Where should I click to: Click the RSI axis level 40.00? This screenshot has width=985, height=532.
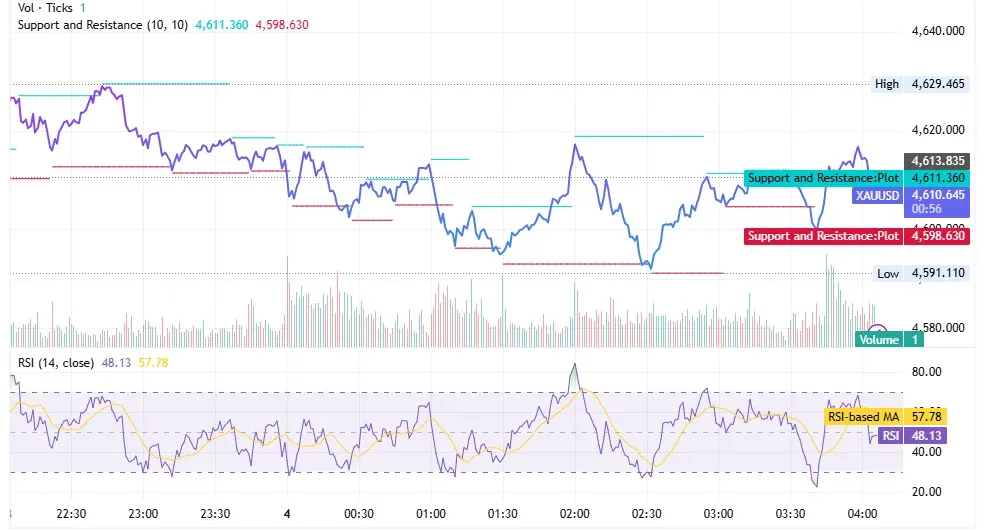[x=927, y=452]
